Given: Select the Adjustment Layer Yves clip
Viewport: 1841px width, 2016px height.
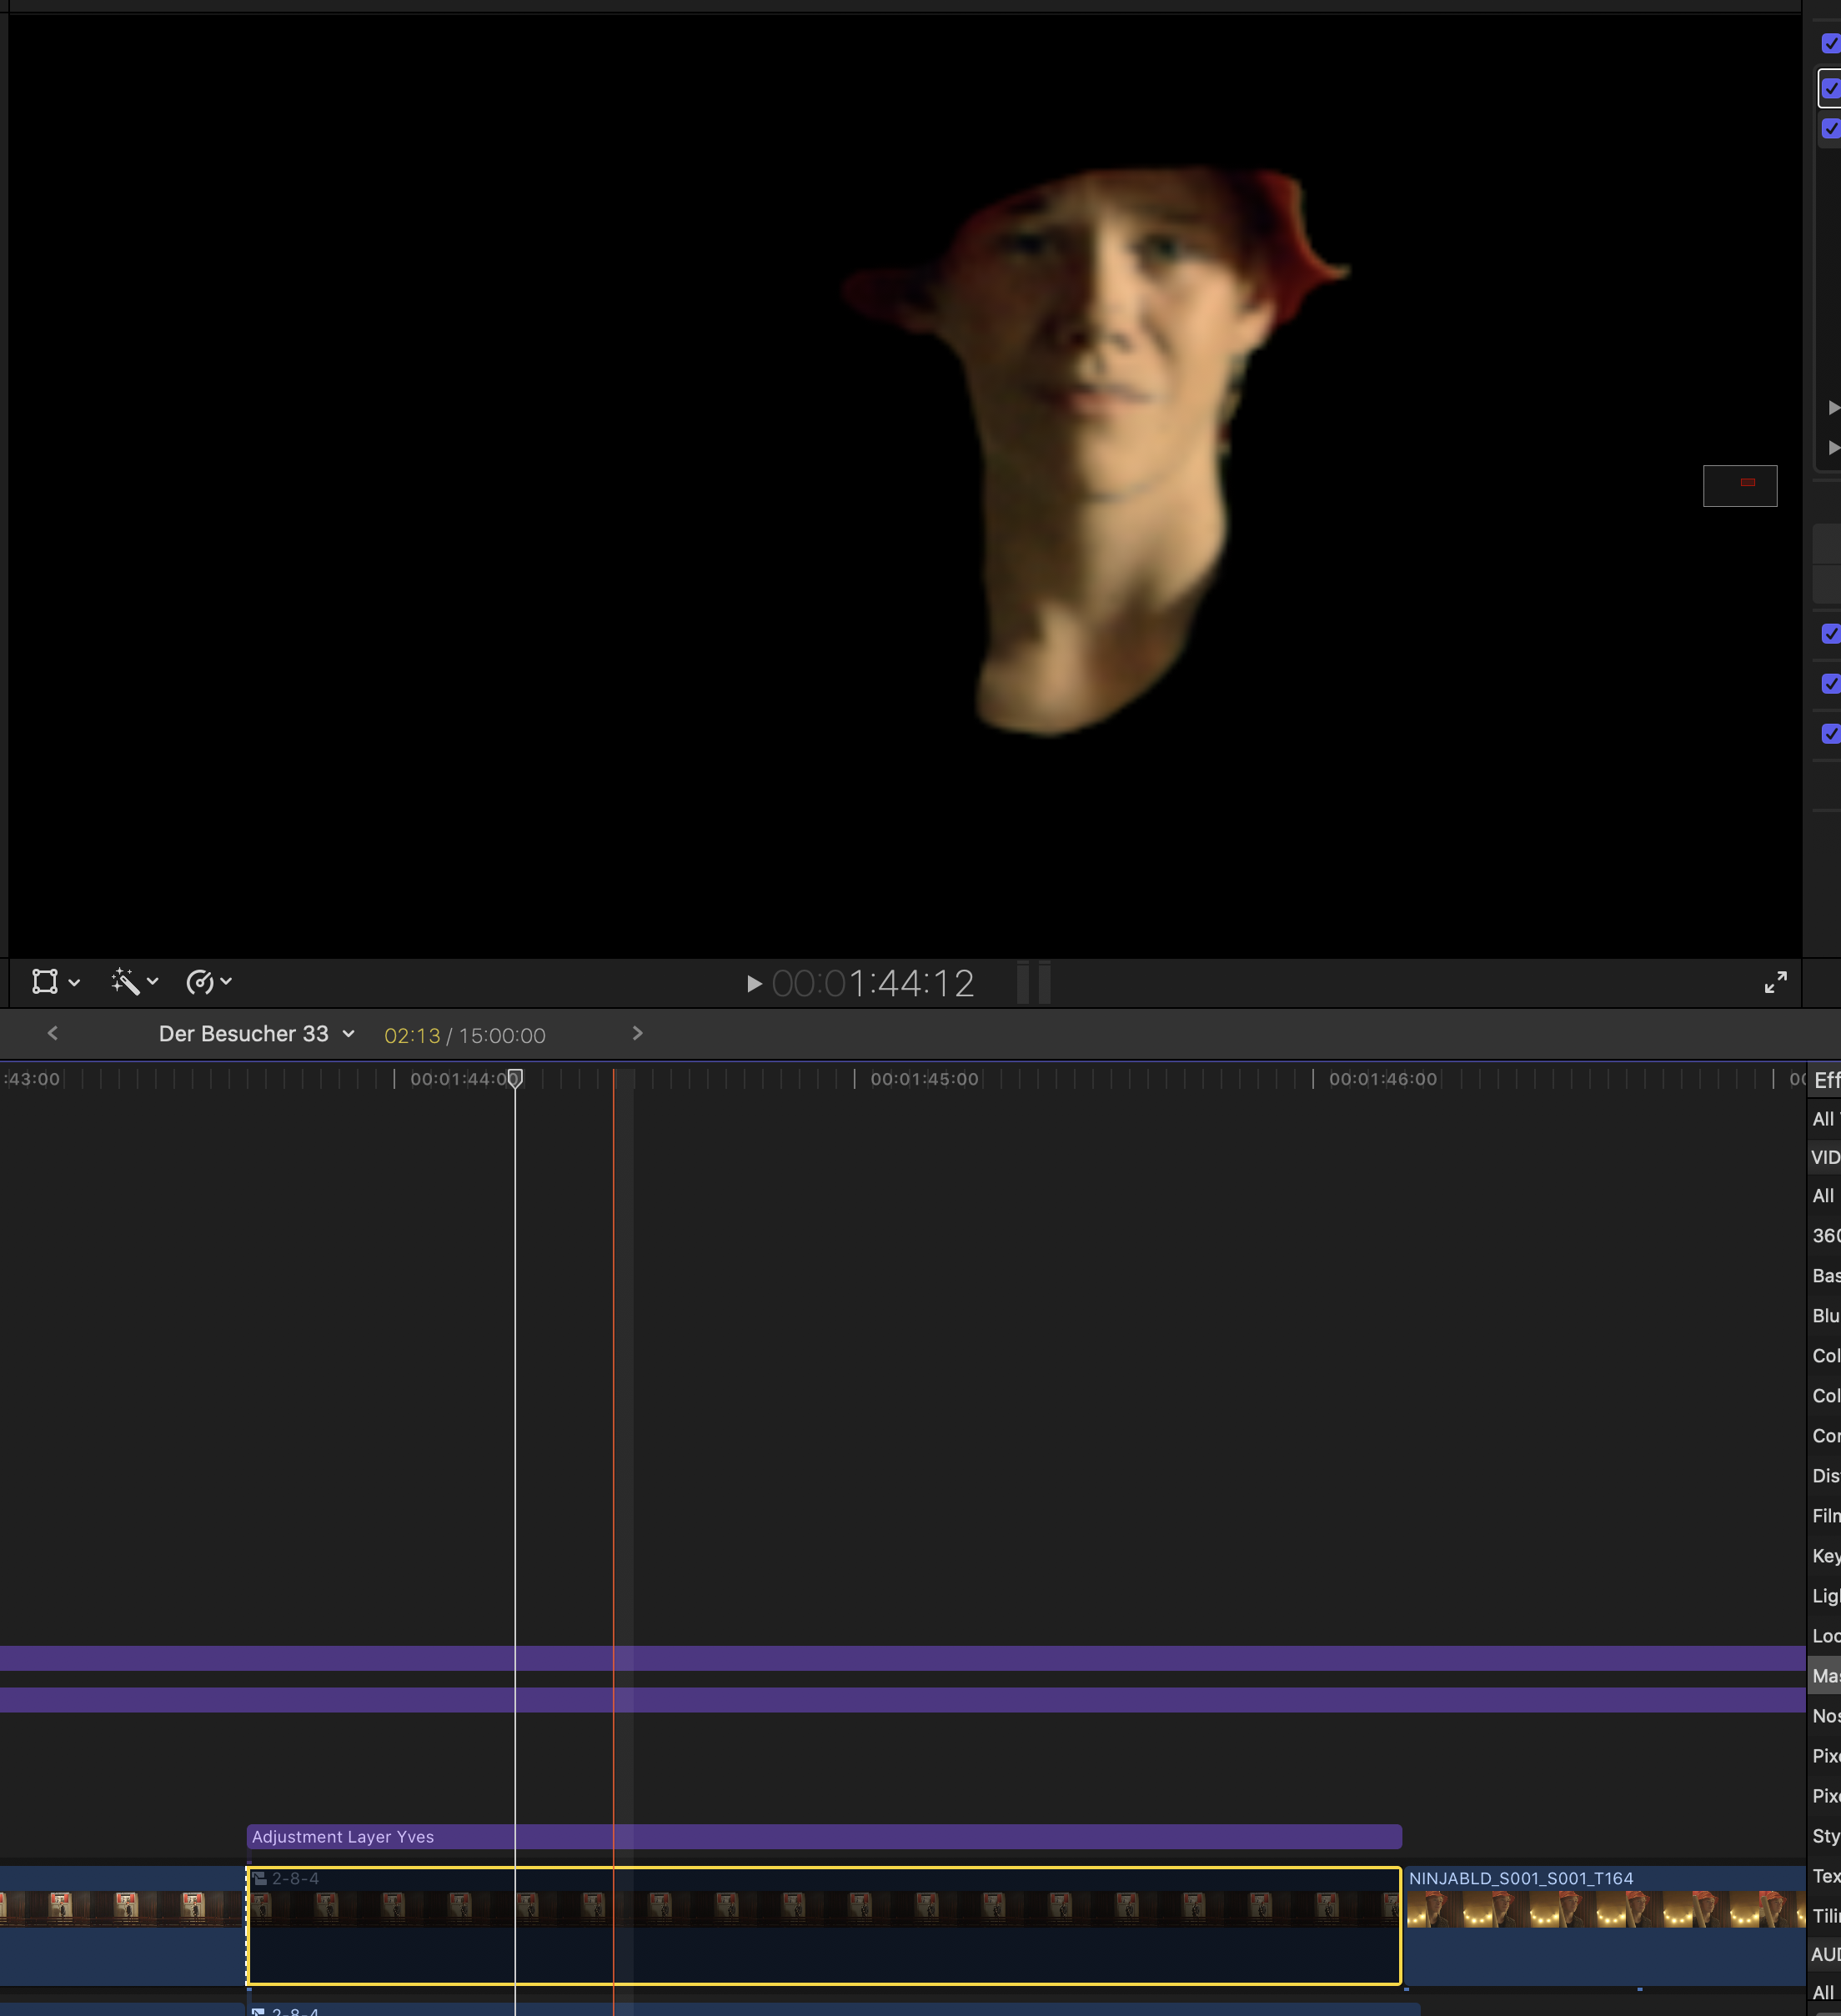Looking at the screenshot, I should [x=823, y=1837].
